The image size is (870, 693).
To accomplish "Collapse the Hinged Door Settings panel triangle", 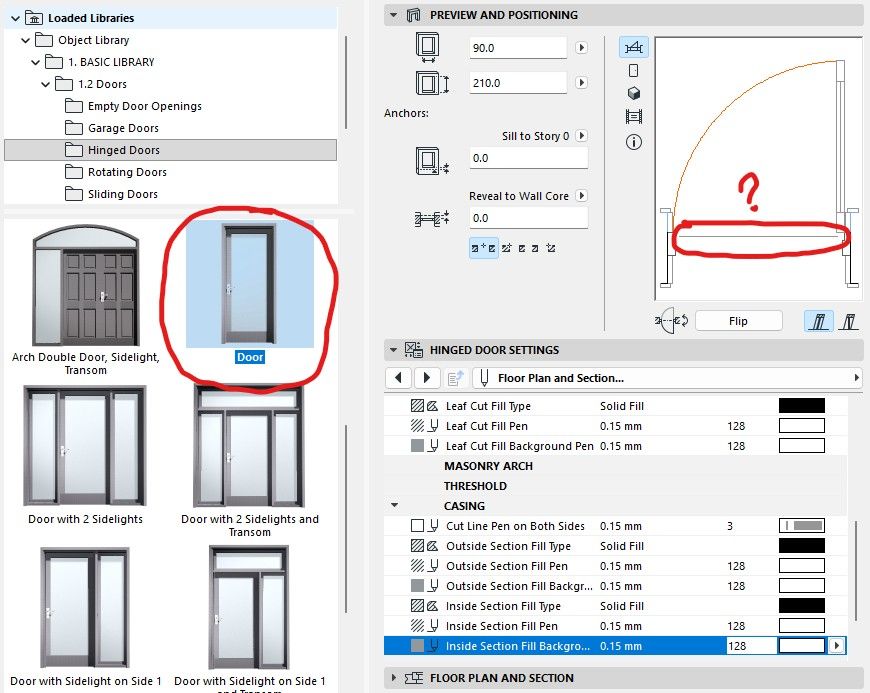I will (393, 350).
